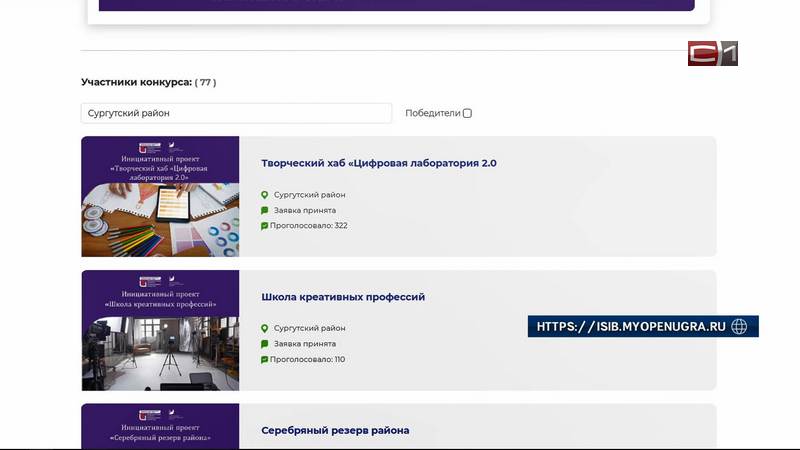The height and width of the screenshot is (450, 800).
Task: Click the HTTPS://ISIB.MYOPENUGRA.RU address text
Action: 631,327
